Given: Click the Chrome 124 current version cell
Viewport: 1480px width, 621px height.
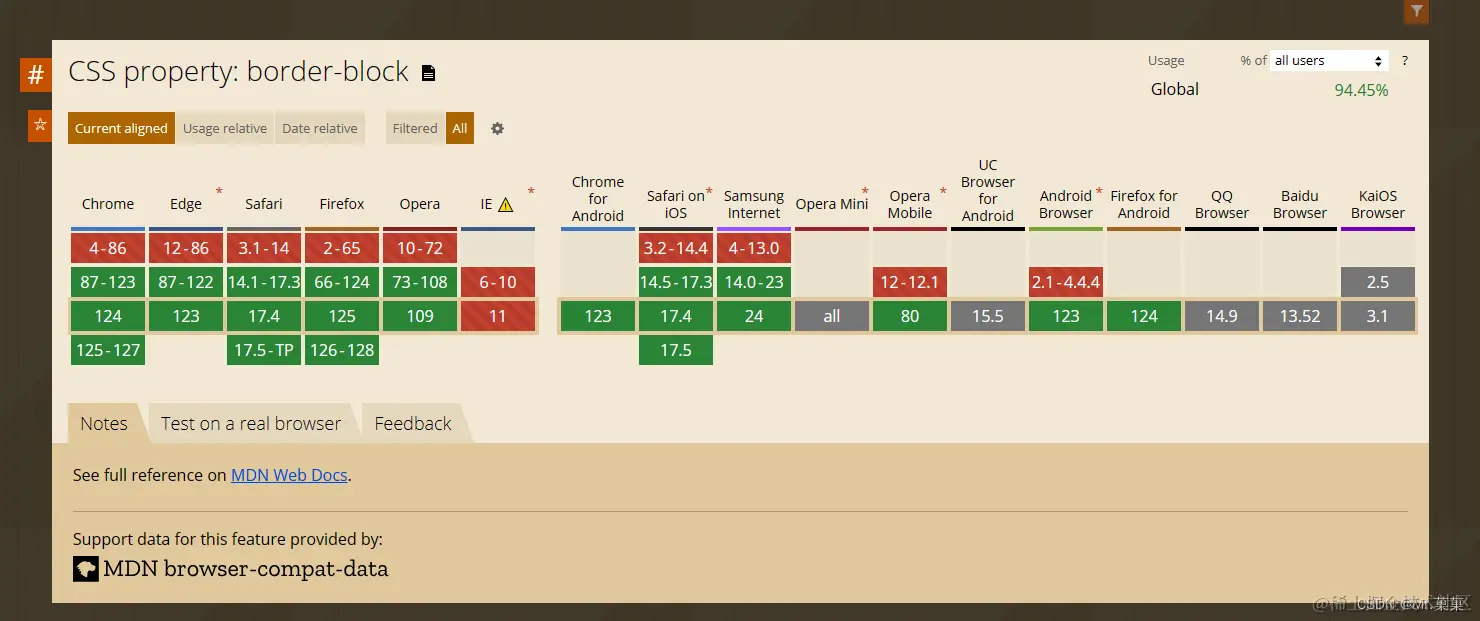Looking at the screenshot, I should (108, 316).
